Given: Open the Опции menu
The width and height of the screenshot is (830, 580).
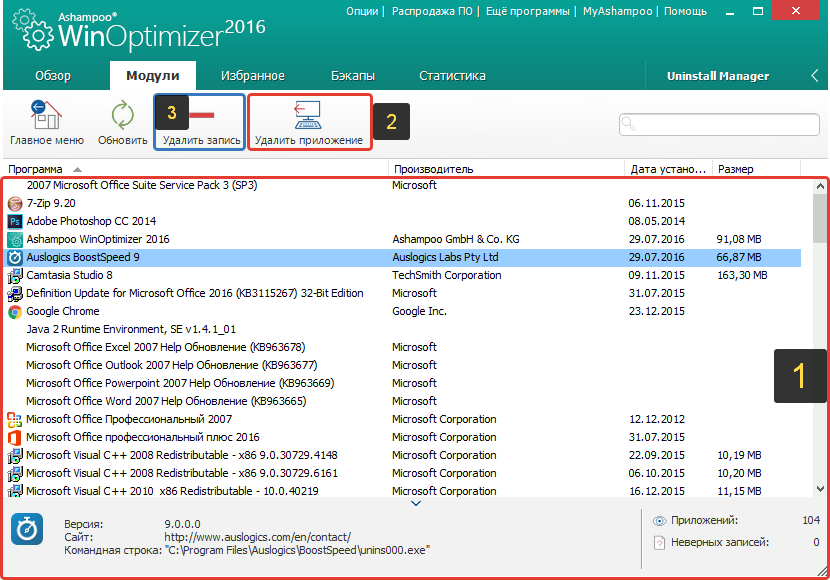Looking at the screenshot, I should tap(362, 11).
